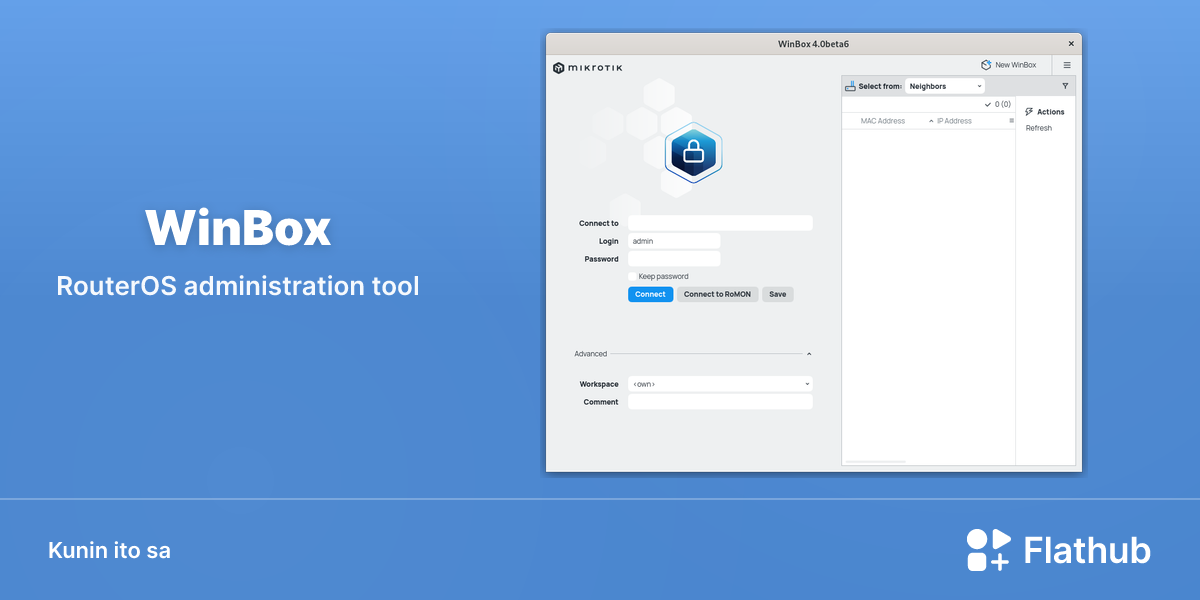Collapse the Advanced section
Screen dimensions: 1200x600
coord(809,354)
